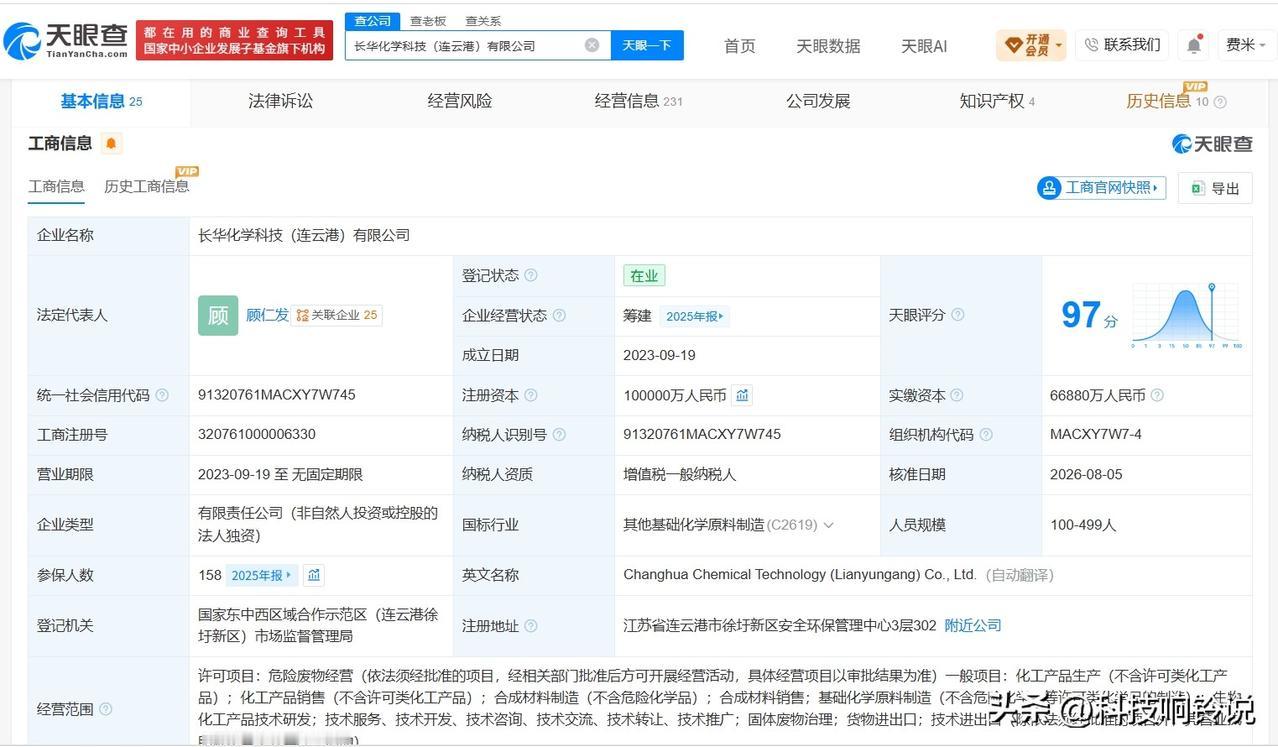Click the help icon beside 天眼评分

[x=958, y=315]
